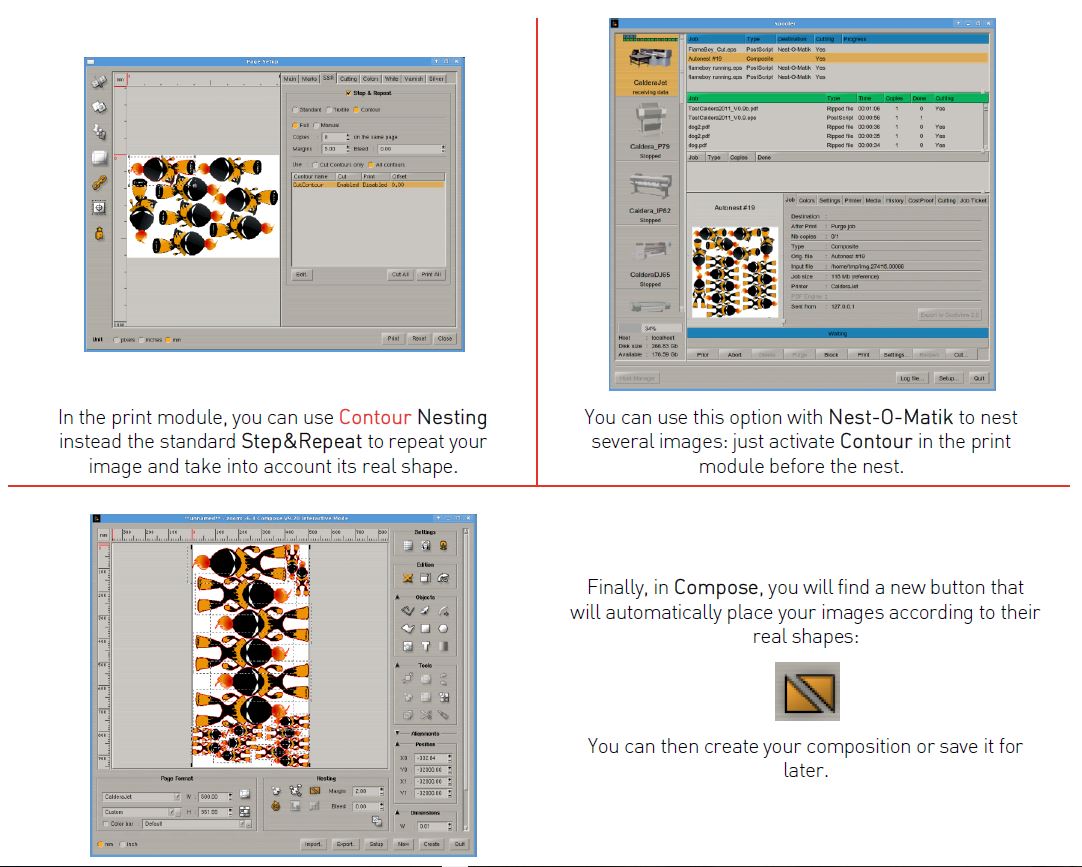Select the rectangle object tool in Compose

tap(425, 628)
